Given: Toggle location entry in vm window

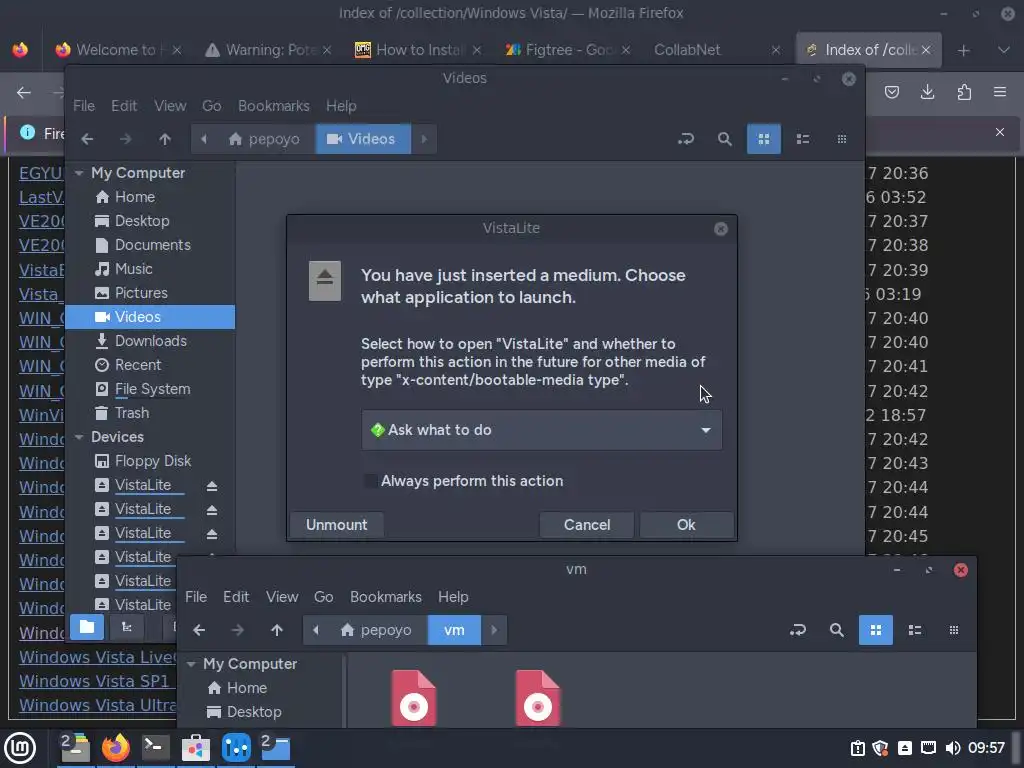Looking at the screenshot, I should [797, 630].
